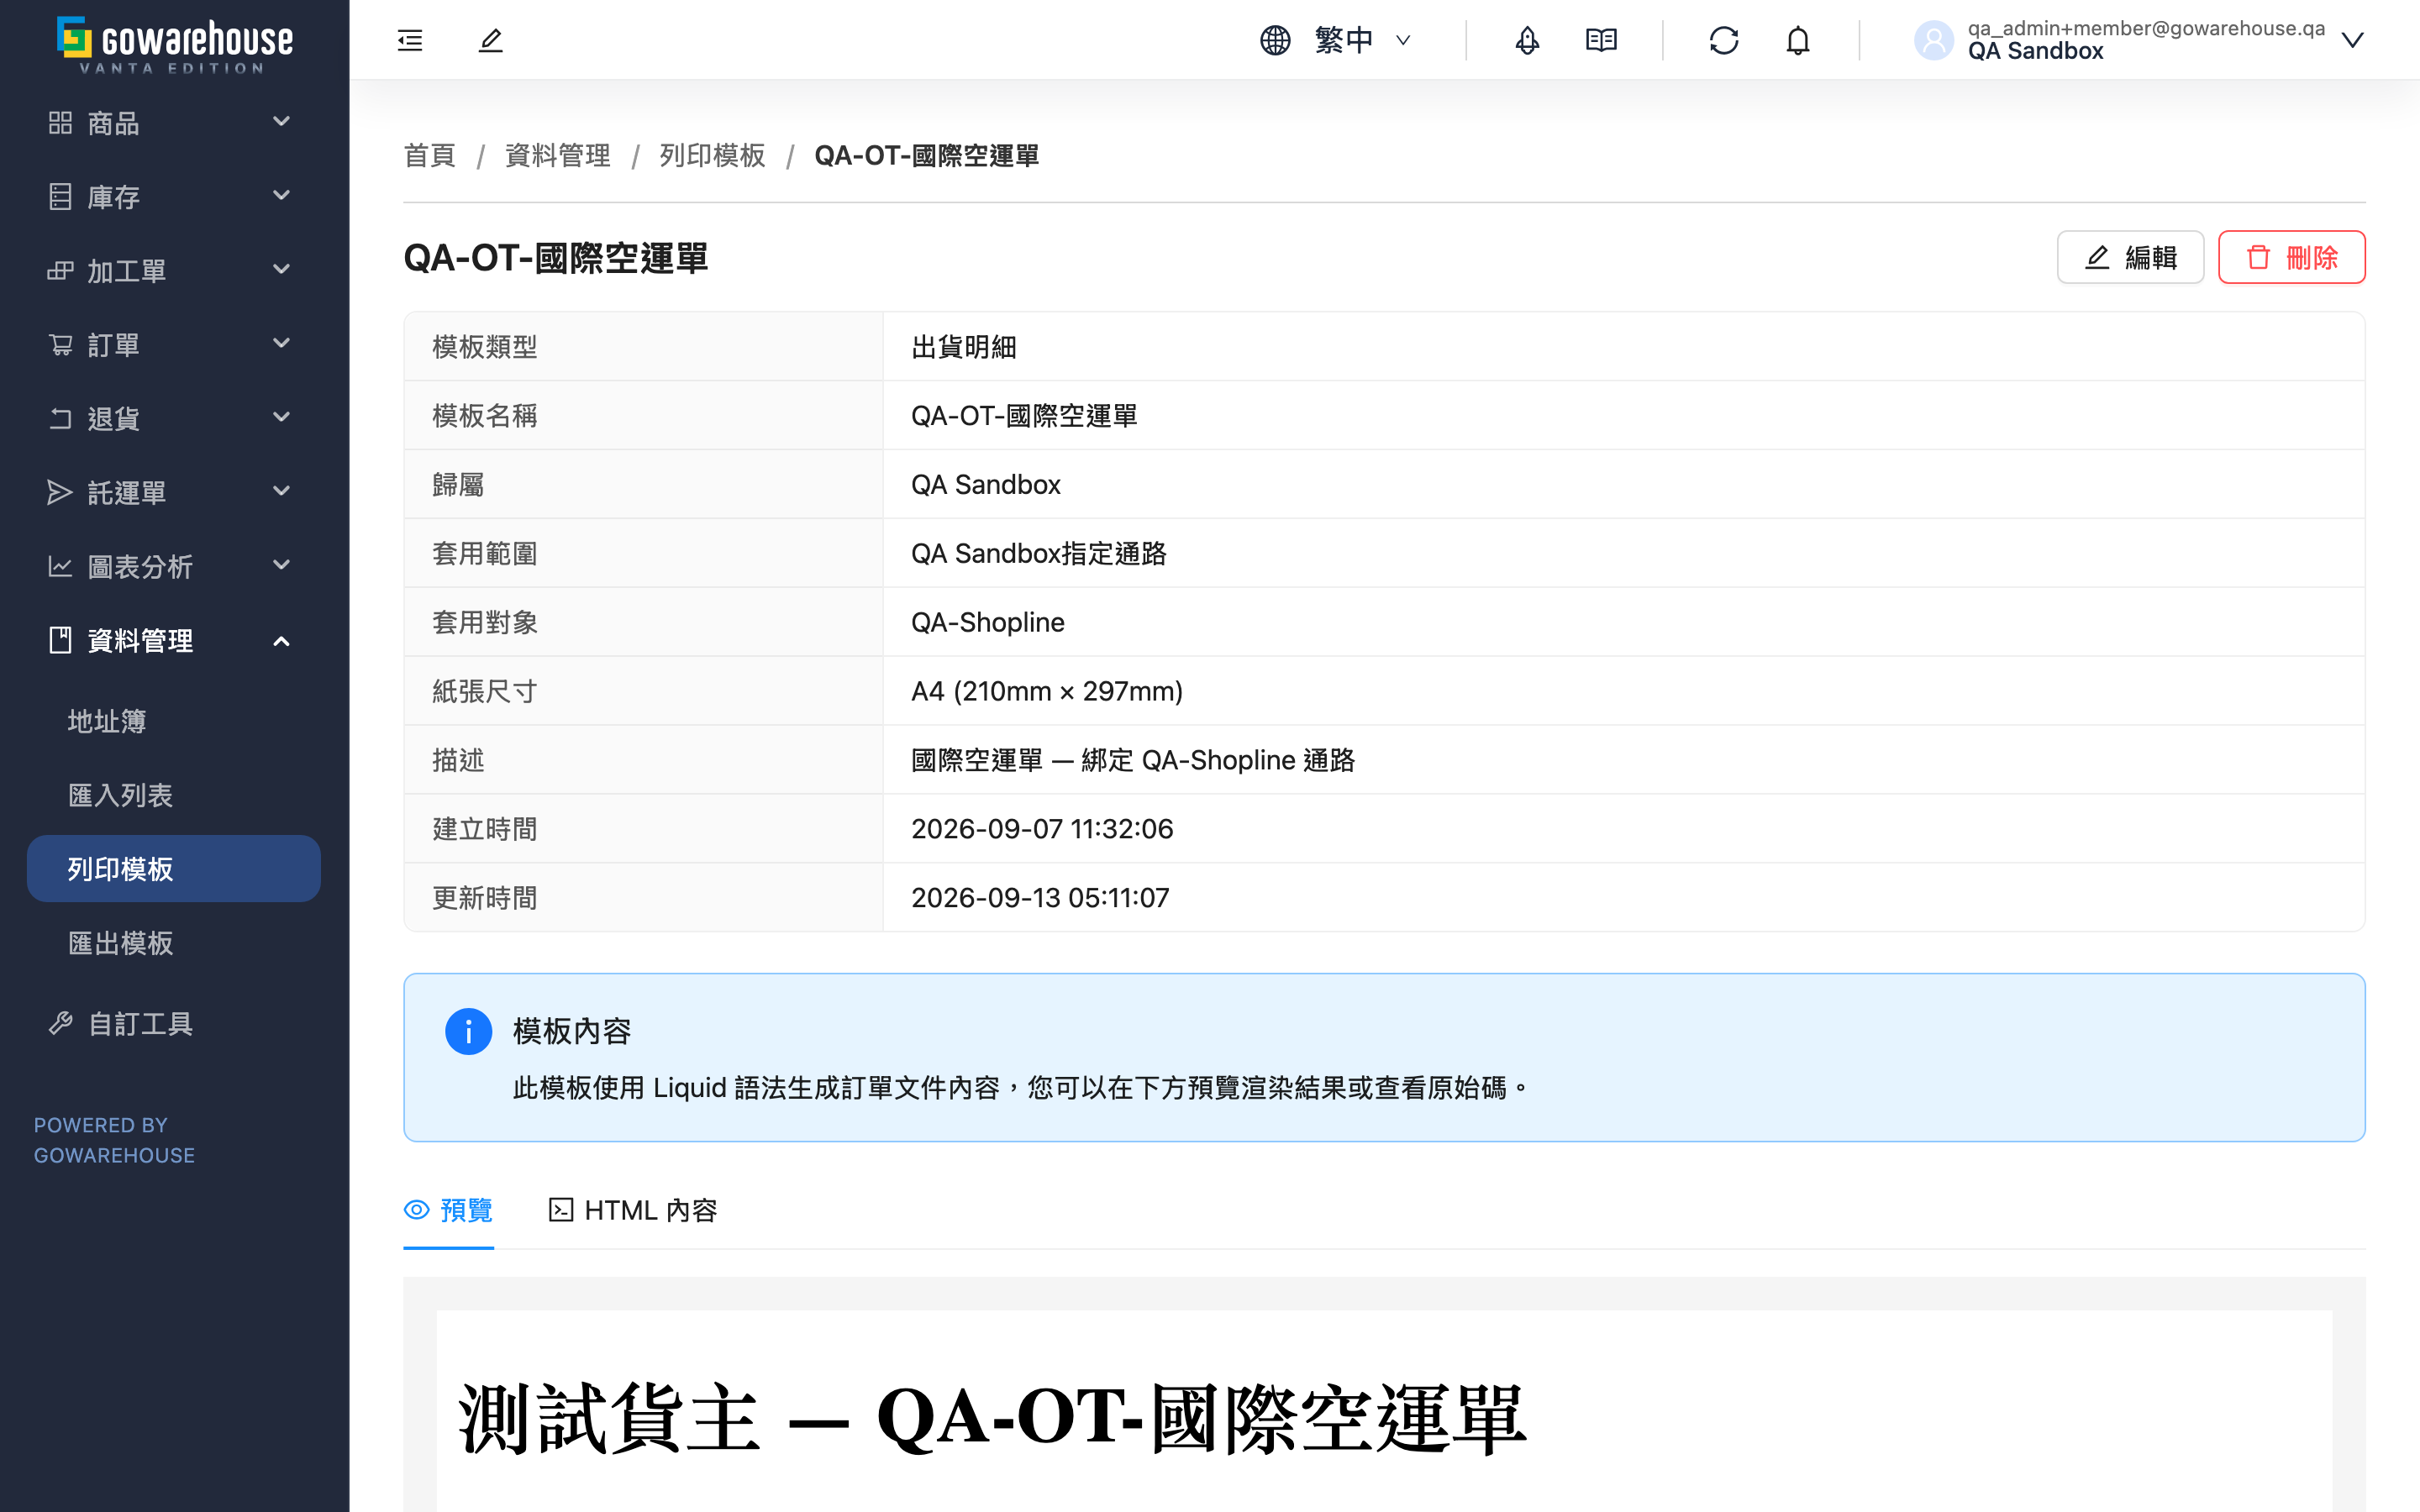The height and width of the screenshot is (1512, 2420).
Task: Expand the 庫存 sidebar menu
Action: tap(174, 197)
